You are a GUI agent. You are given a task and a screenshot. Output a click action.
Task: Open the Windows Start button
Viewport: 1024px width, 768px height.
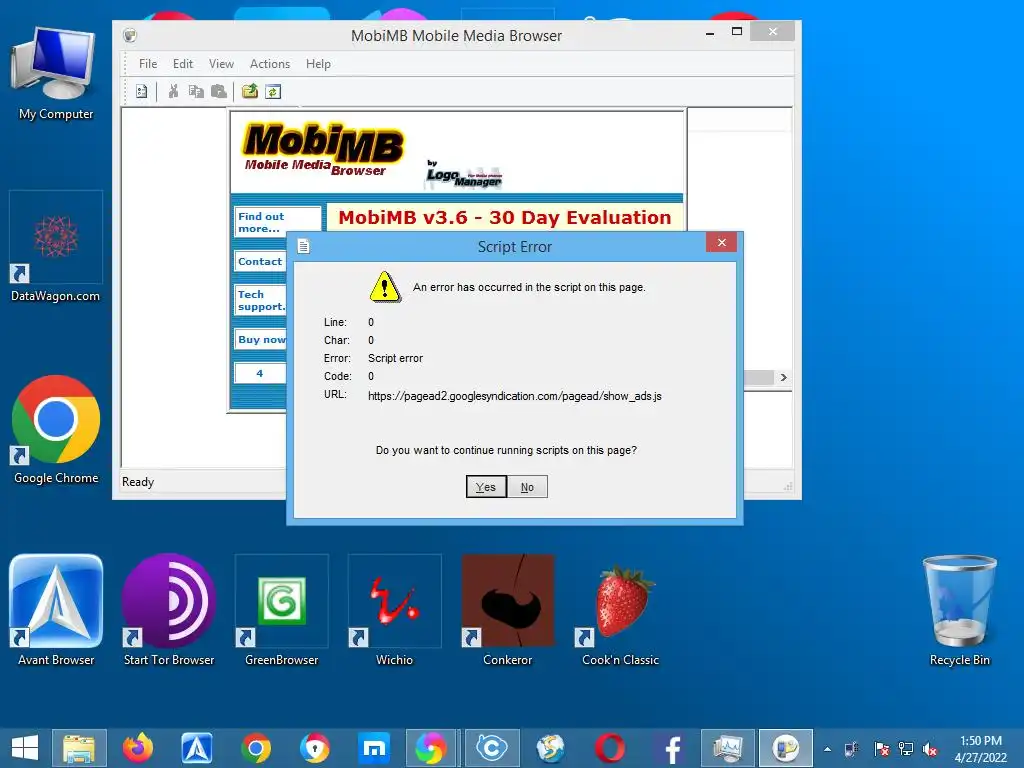click(x=25, y=748)
